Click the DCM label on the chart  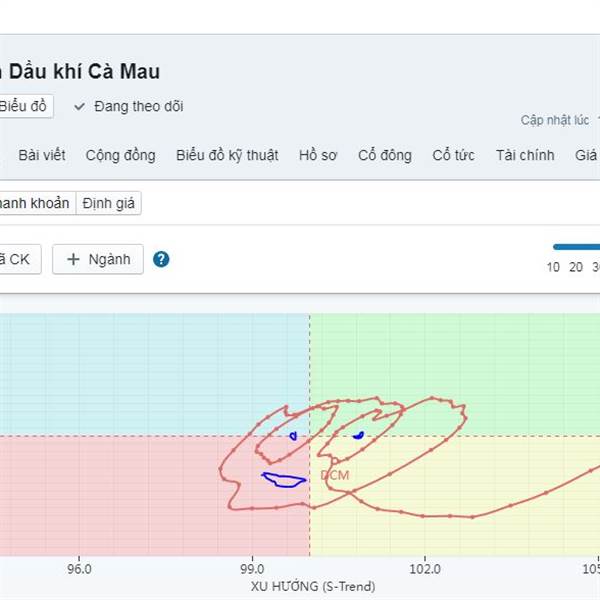pos(335,475)
